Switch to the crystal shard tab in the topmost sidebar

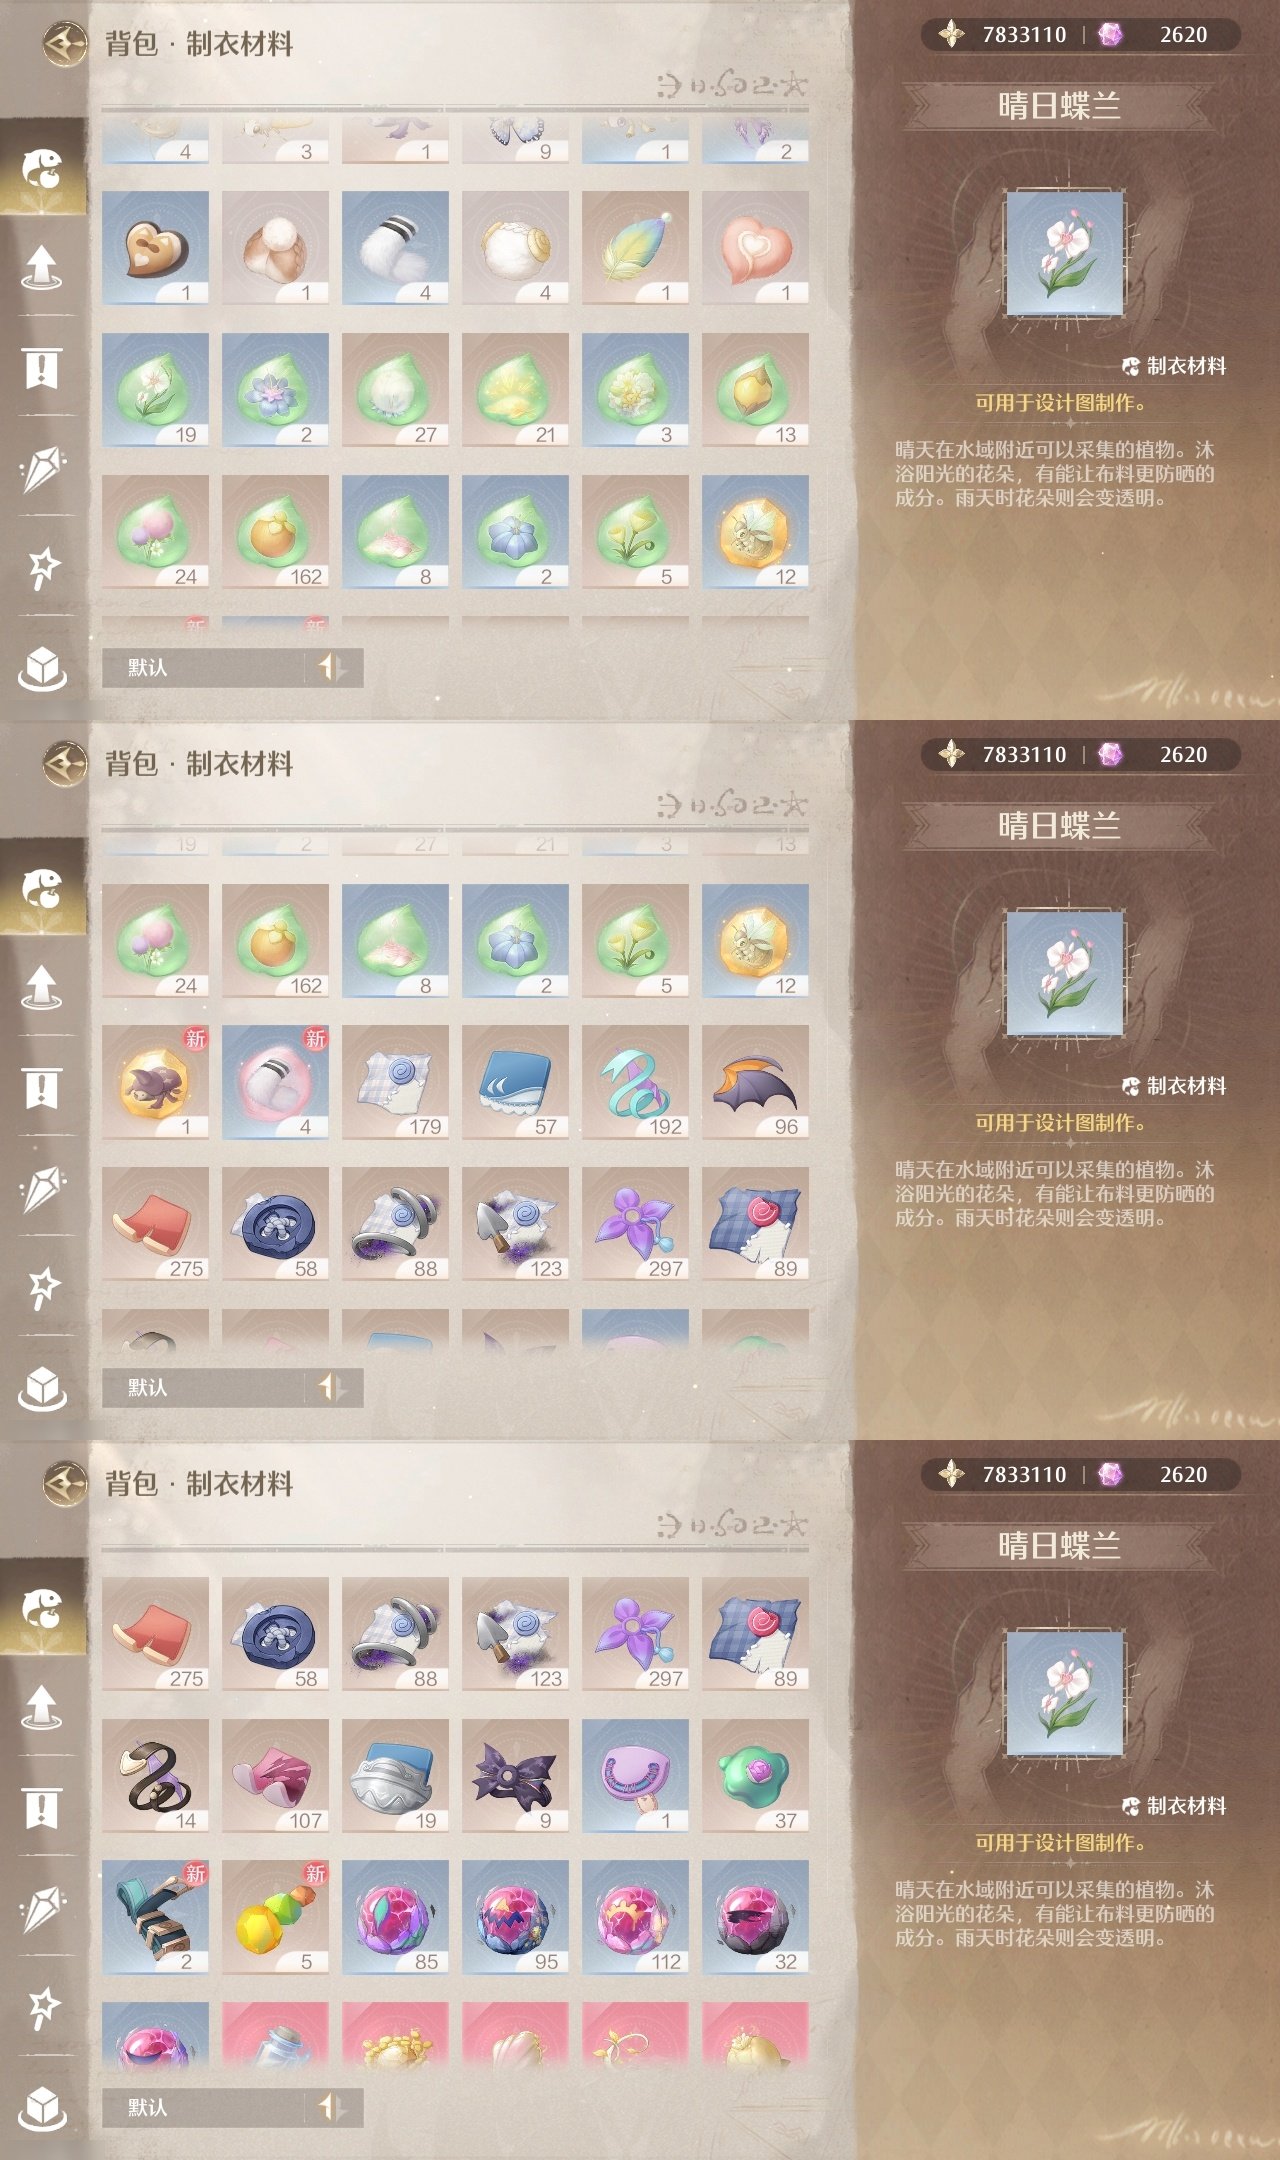[42, 468]
